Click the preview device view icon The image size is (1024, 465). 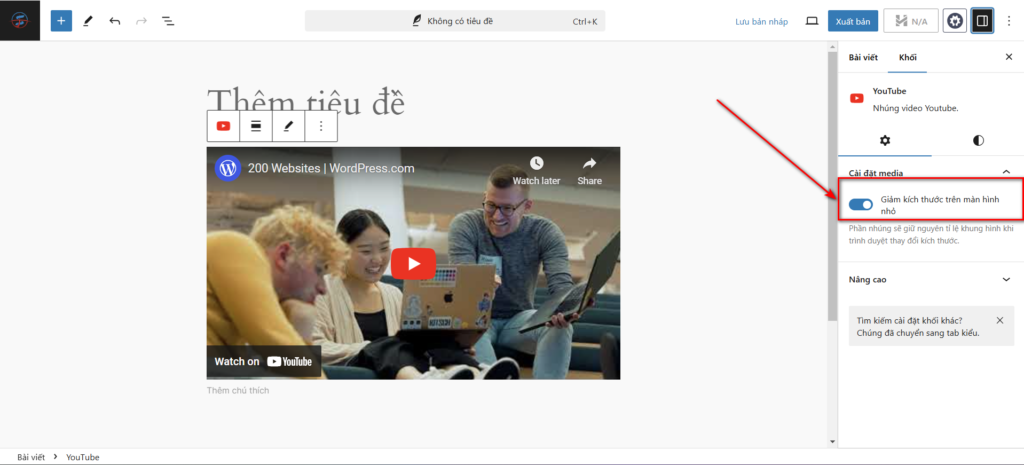click(811, 20)
